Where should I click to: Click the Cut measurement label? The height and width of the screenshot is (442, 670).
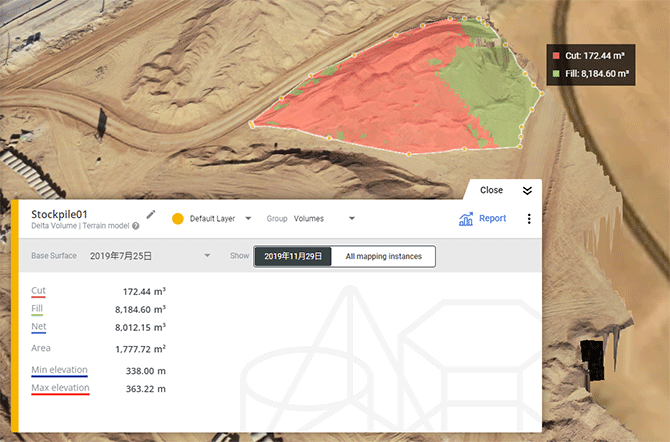38,291
